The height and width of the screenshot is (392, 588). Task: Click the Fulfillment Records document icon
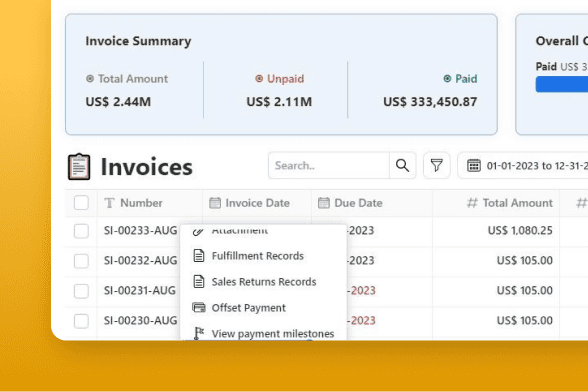pyautogui.click(x=199, y=256)
